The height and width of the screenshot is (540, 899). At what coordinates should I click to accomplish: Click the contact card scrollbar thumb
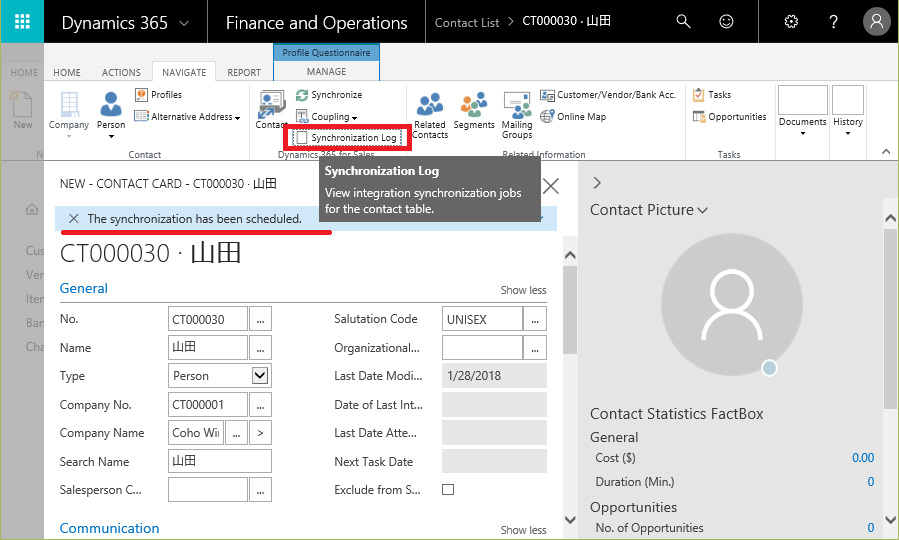[x=570, y=310]
